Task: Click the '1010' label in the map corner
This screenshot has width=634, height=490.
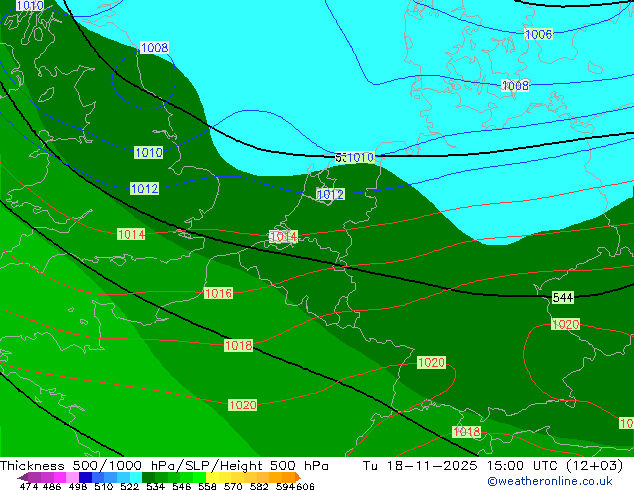Action: [x=30, y=5]
